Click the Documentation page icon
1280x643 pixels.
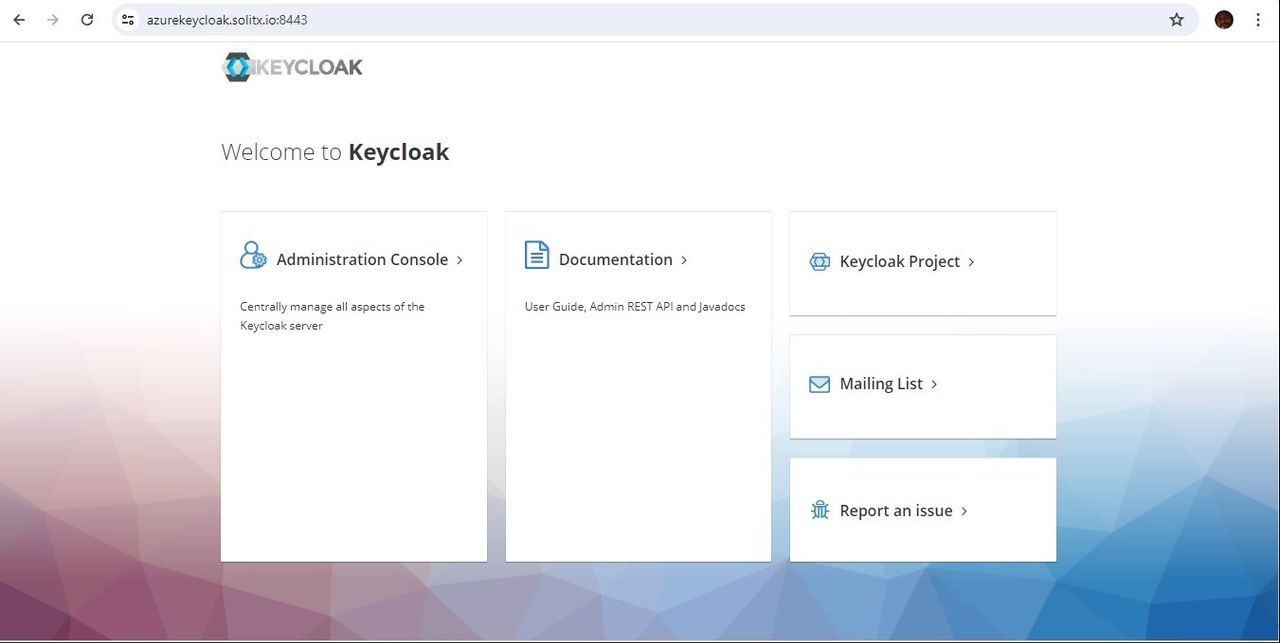(x=537, y=255)
